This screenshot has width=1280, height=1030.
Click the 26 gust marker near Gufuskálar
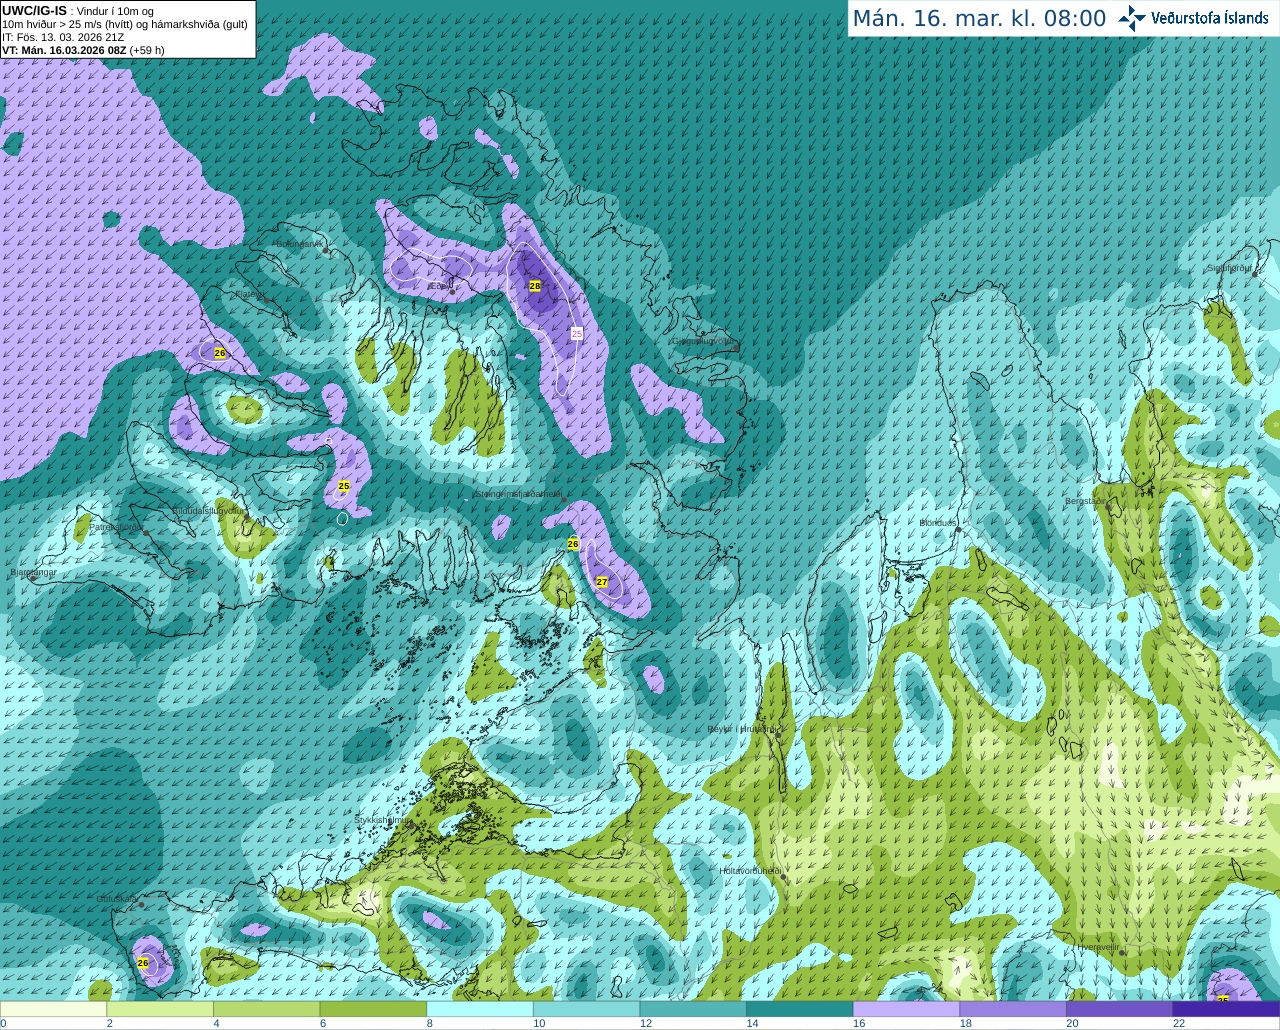click(x=142, y=963)
